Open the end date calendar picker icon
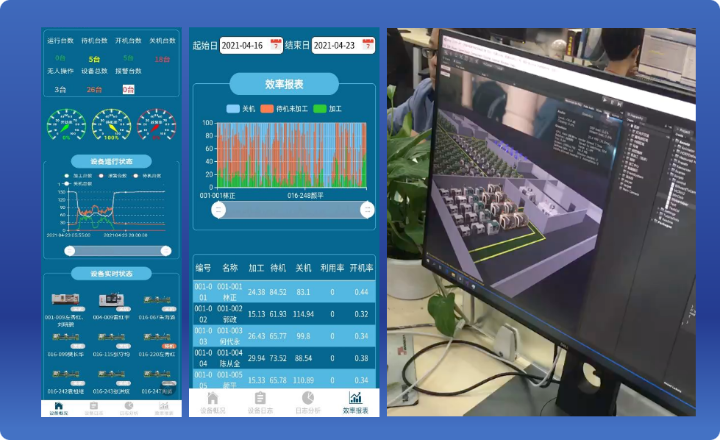 coord(368,45)
